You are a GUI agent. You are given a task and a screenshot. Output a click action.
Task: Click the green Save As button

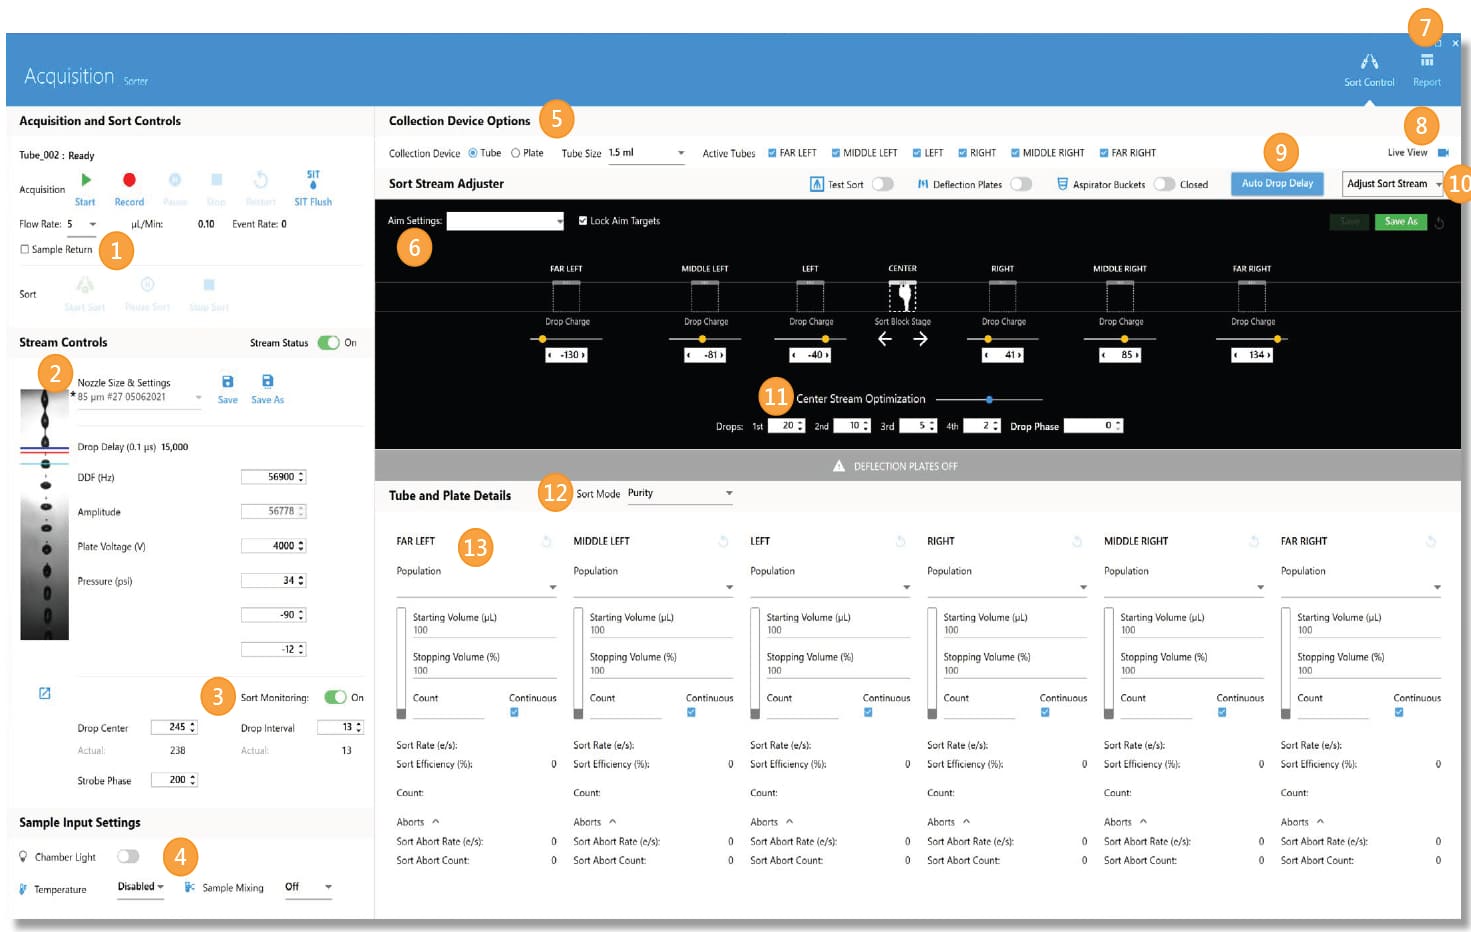coord(1400,222)
